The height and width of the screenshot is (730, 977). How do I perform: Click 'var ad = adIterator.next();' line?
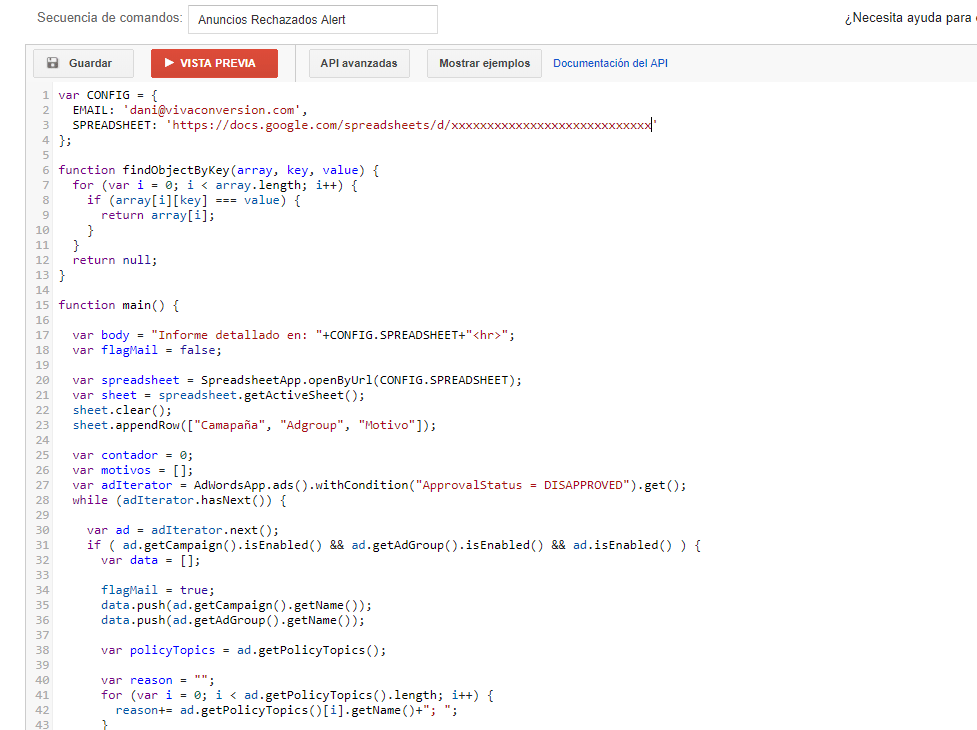[183, 530]
